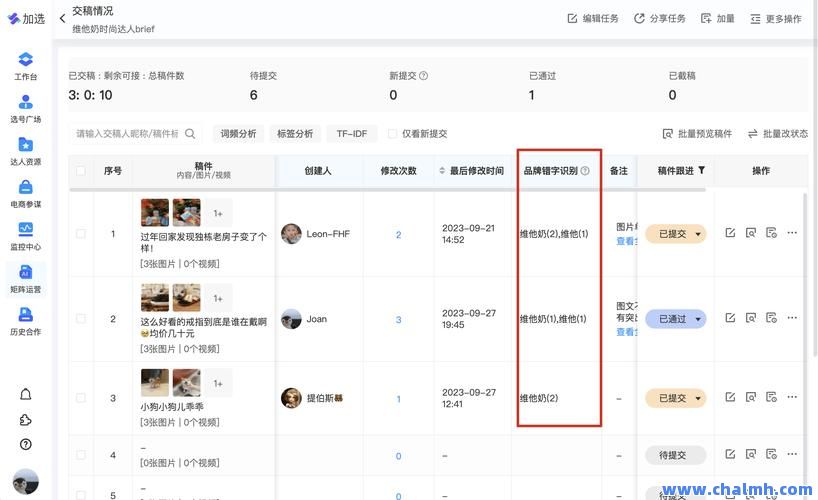Click modification count 3 for Joan
The image size is (818, 500).
[x=399, y=319]
